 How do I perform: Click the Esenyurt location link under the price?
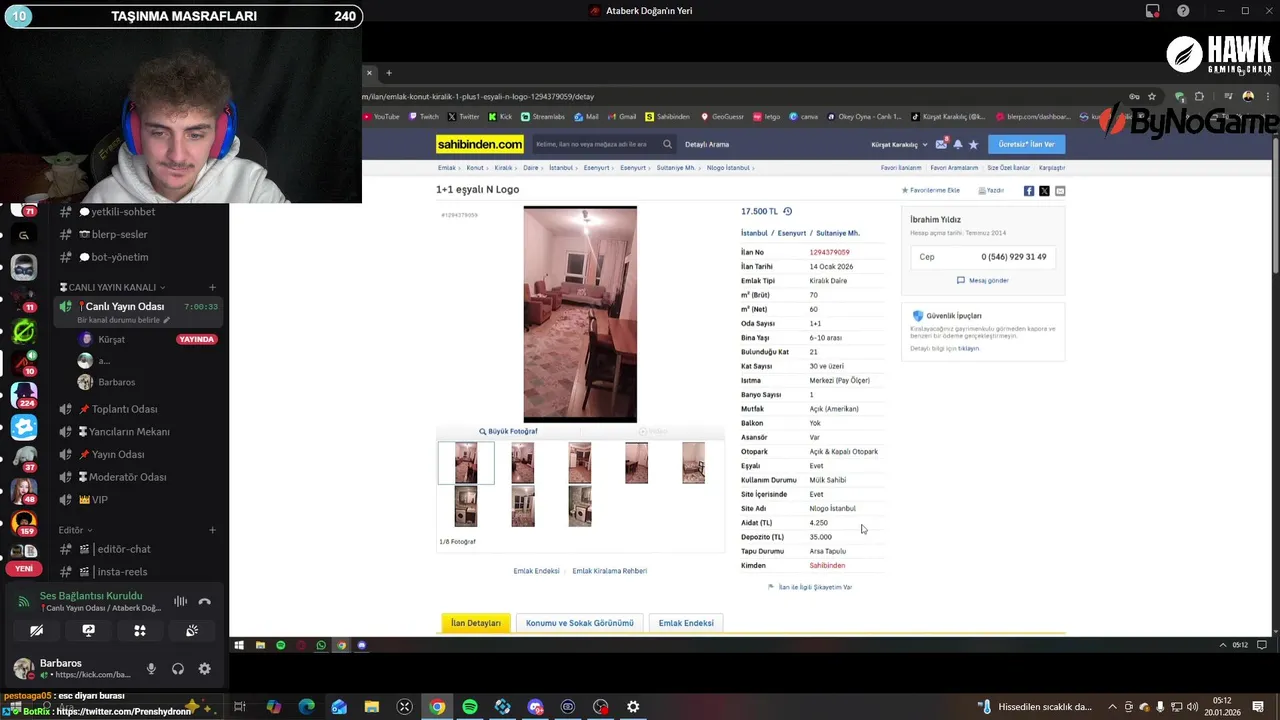coord(792,233)
